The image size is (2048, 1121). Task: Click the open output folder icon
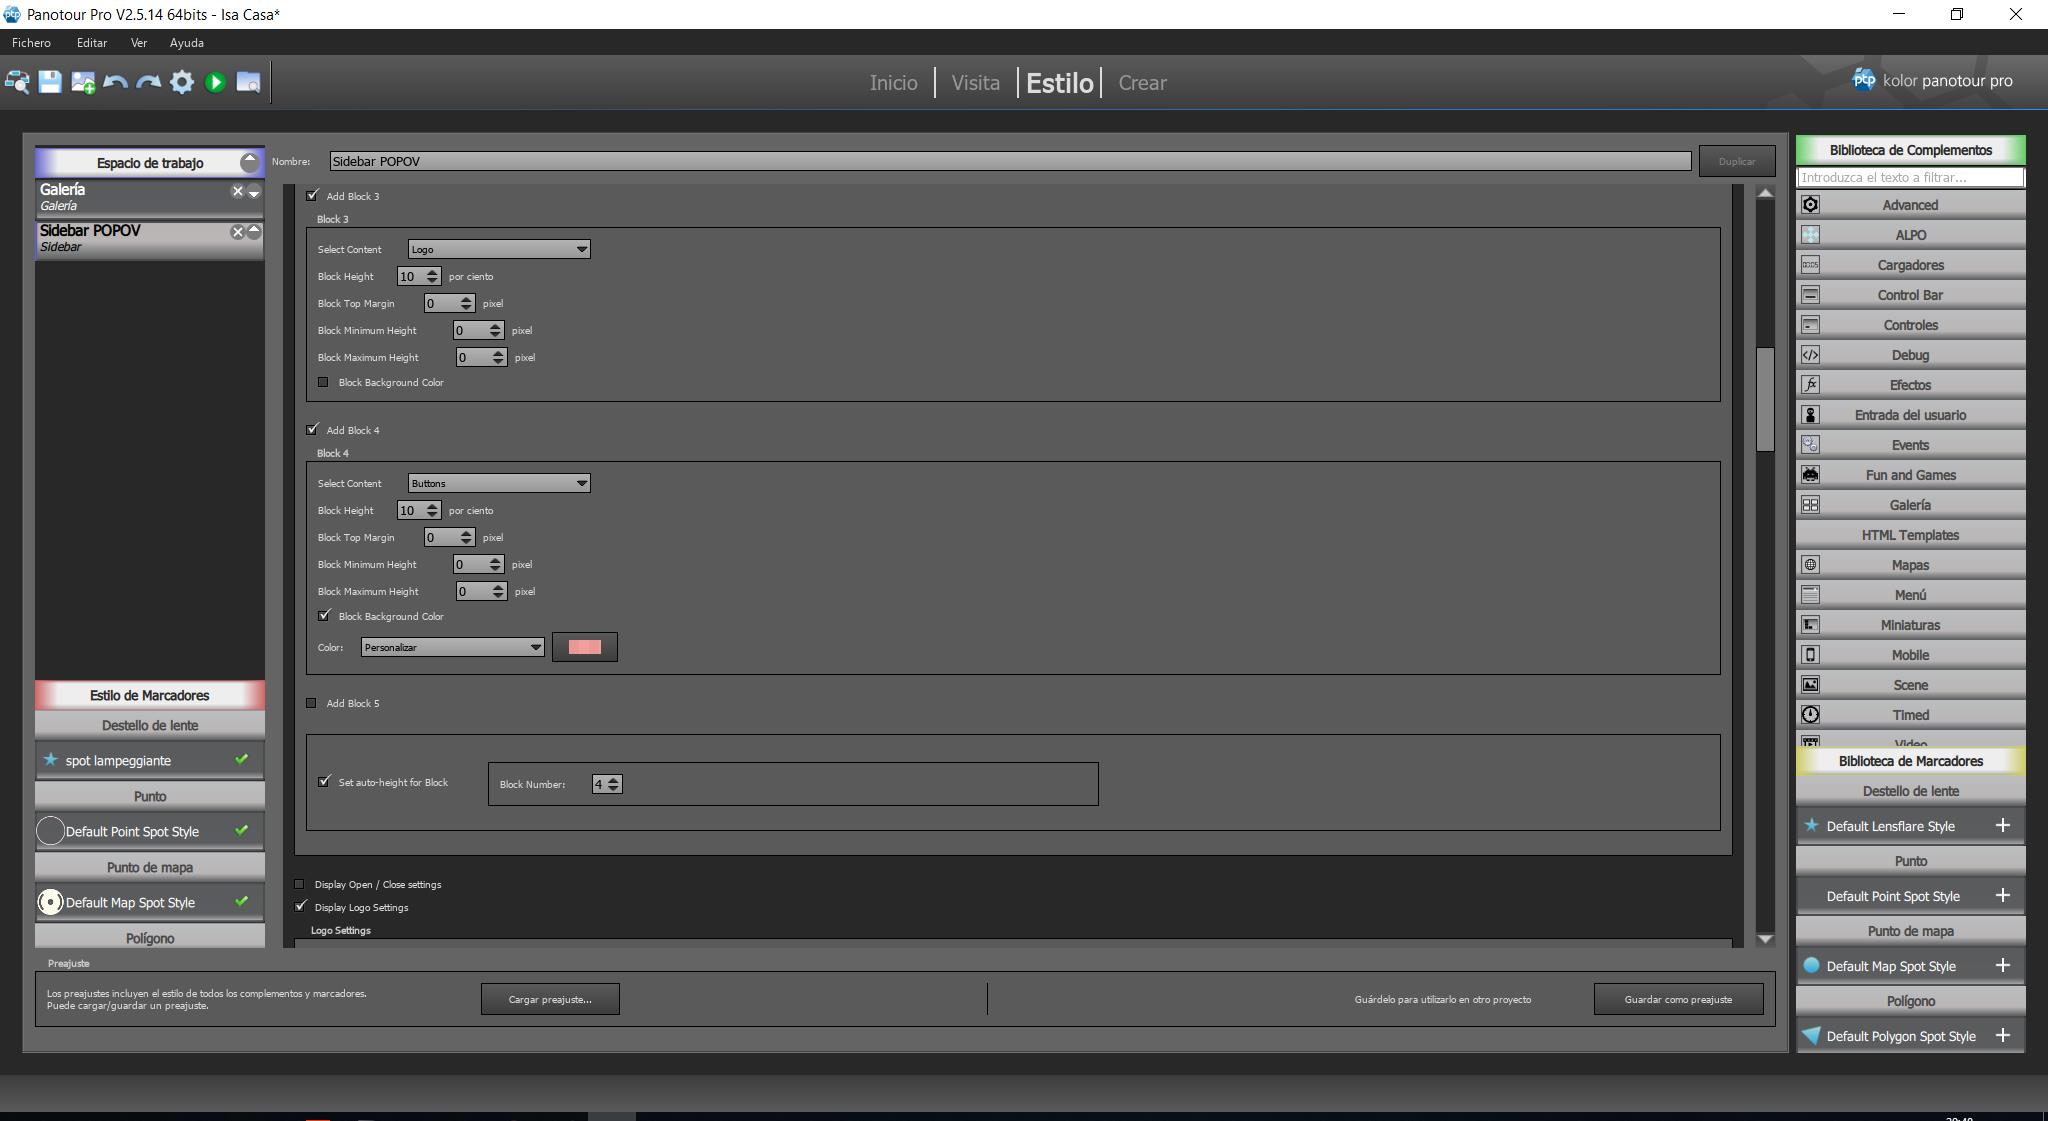pyautogui.click(x=248, y=82)
